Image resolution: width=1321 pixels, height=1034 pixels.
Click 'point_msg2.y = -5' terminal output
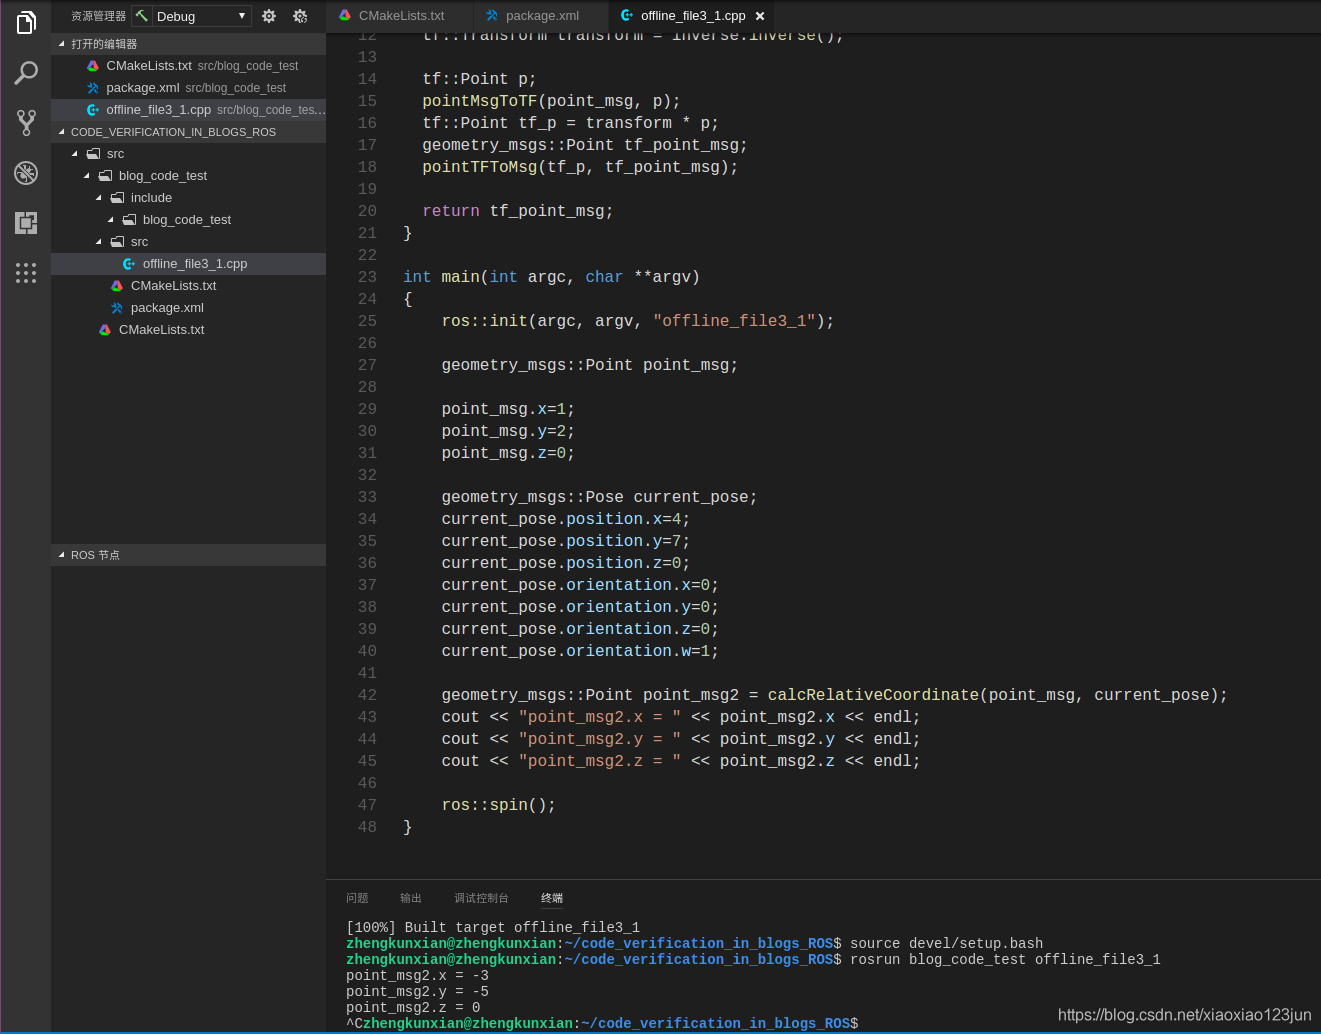pyautogui.click(x=417, y=992)
